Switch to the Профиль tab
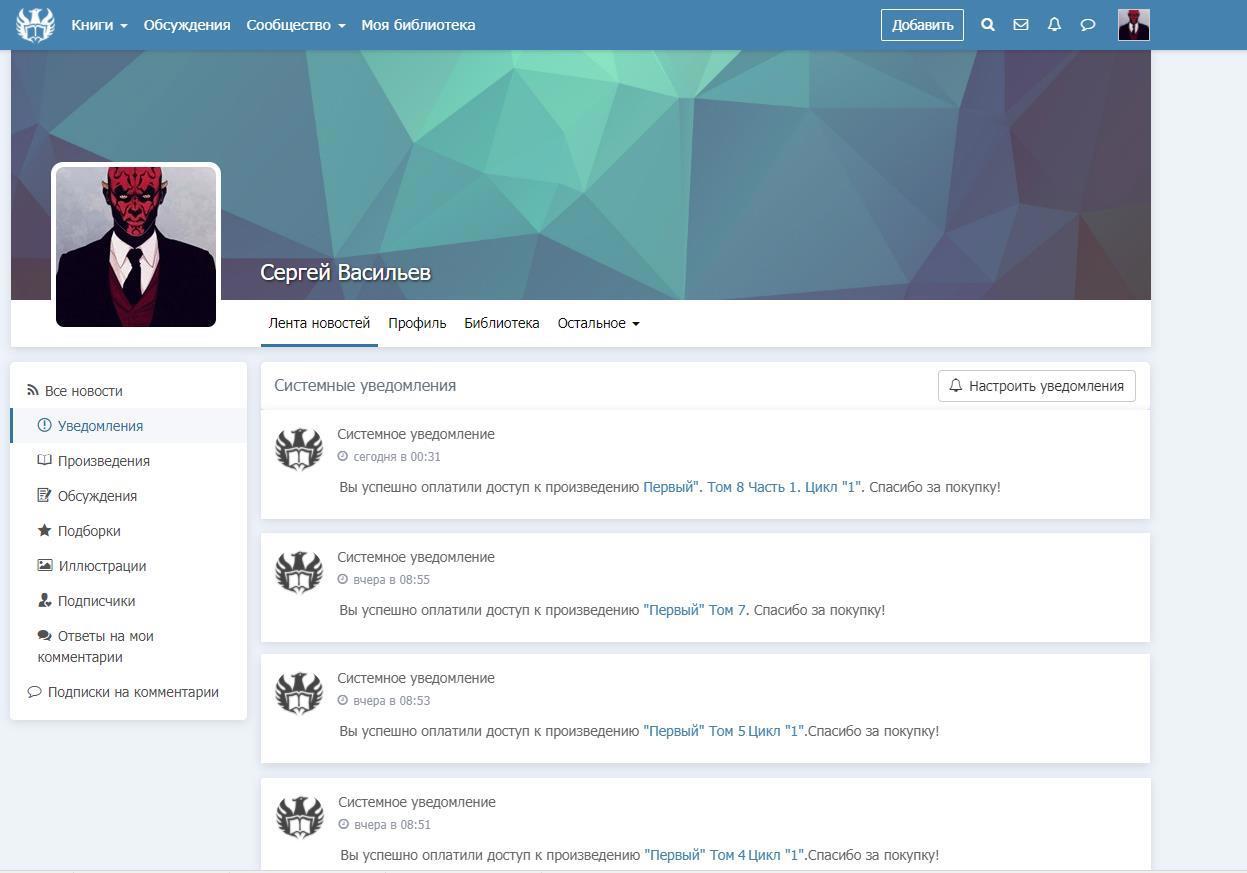 (417, 323)
